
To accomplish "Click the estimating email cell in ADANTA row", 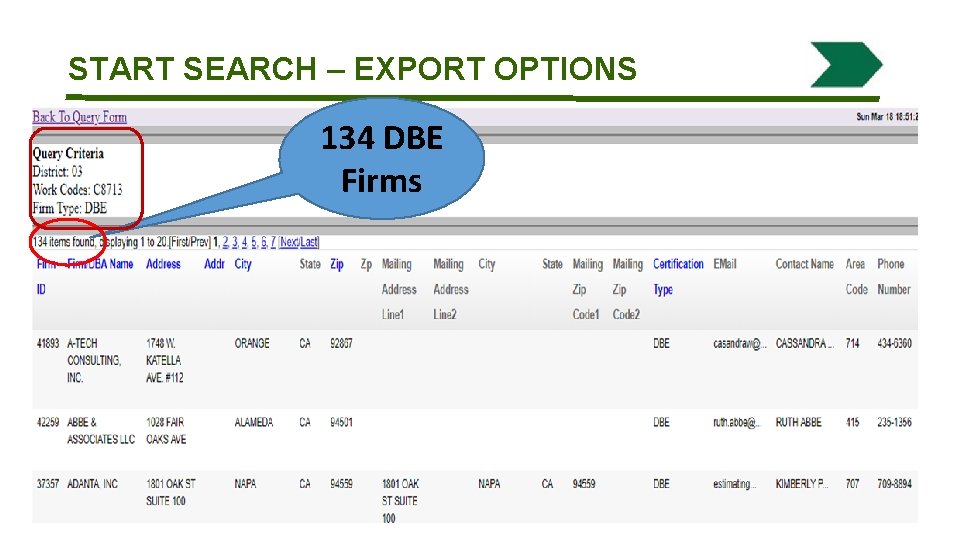I will coord(735,484).
